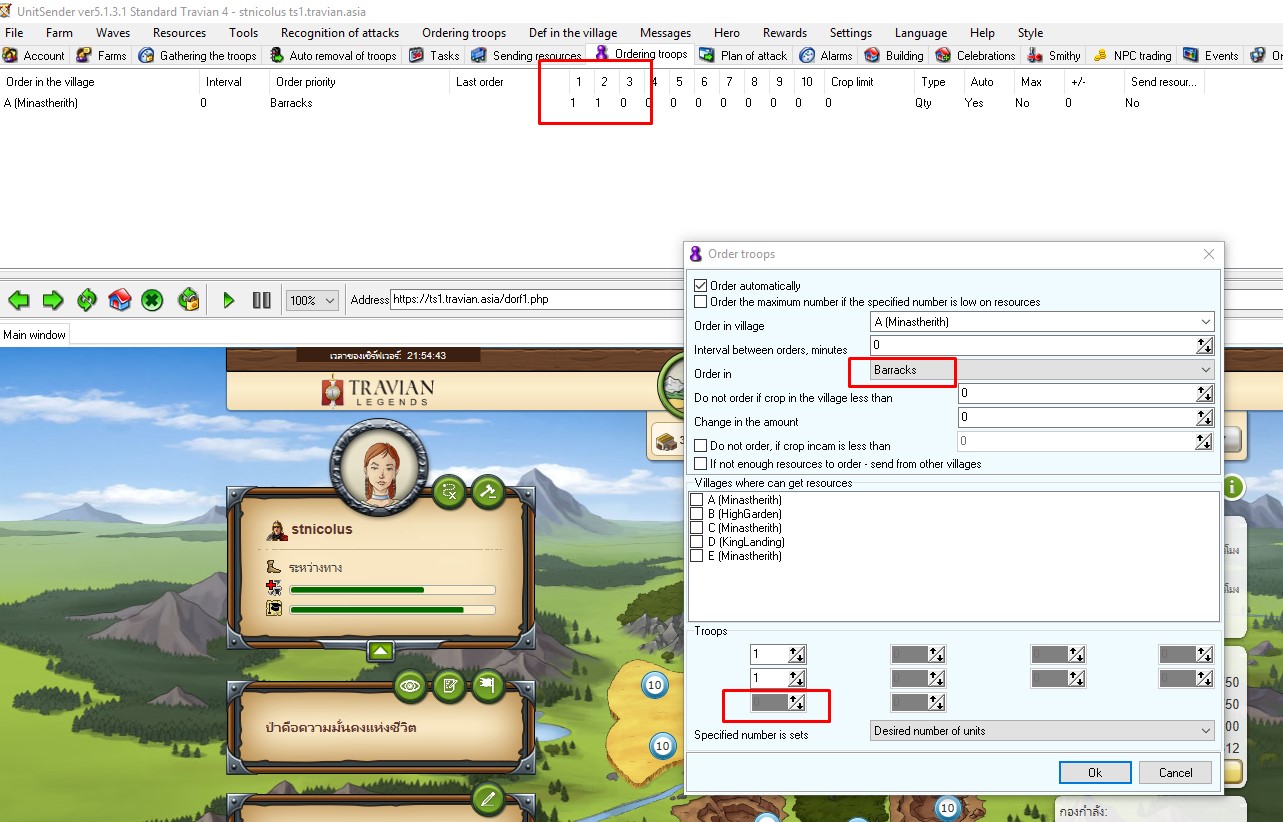
Task: Open the Farms tab
Action: tap(102, 55)
